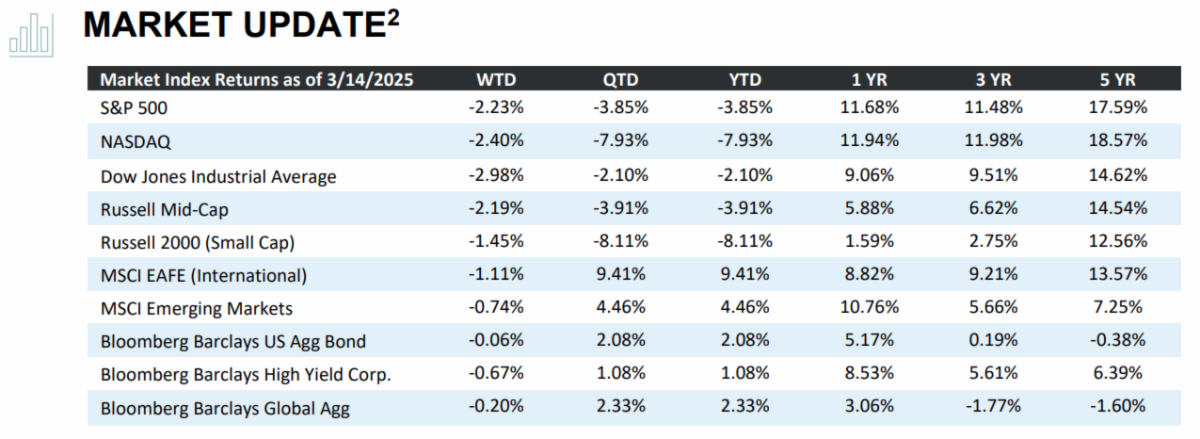1200x439 pixels.
Task: Select the MSCI Emerging Markets row label
Action: [194, 308]
